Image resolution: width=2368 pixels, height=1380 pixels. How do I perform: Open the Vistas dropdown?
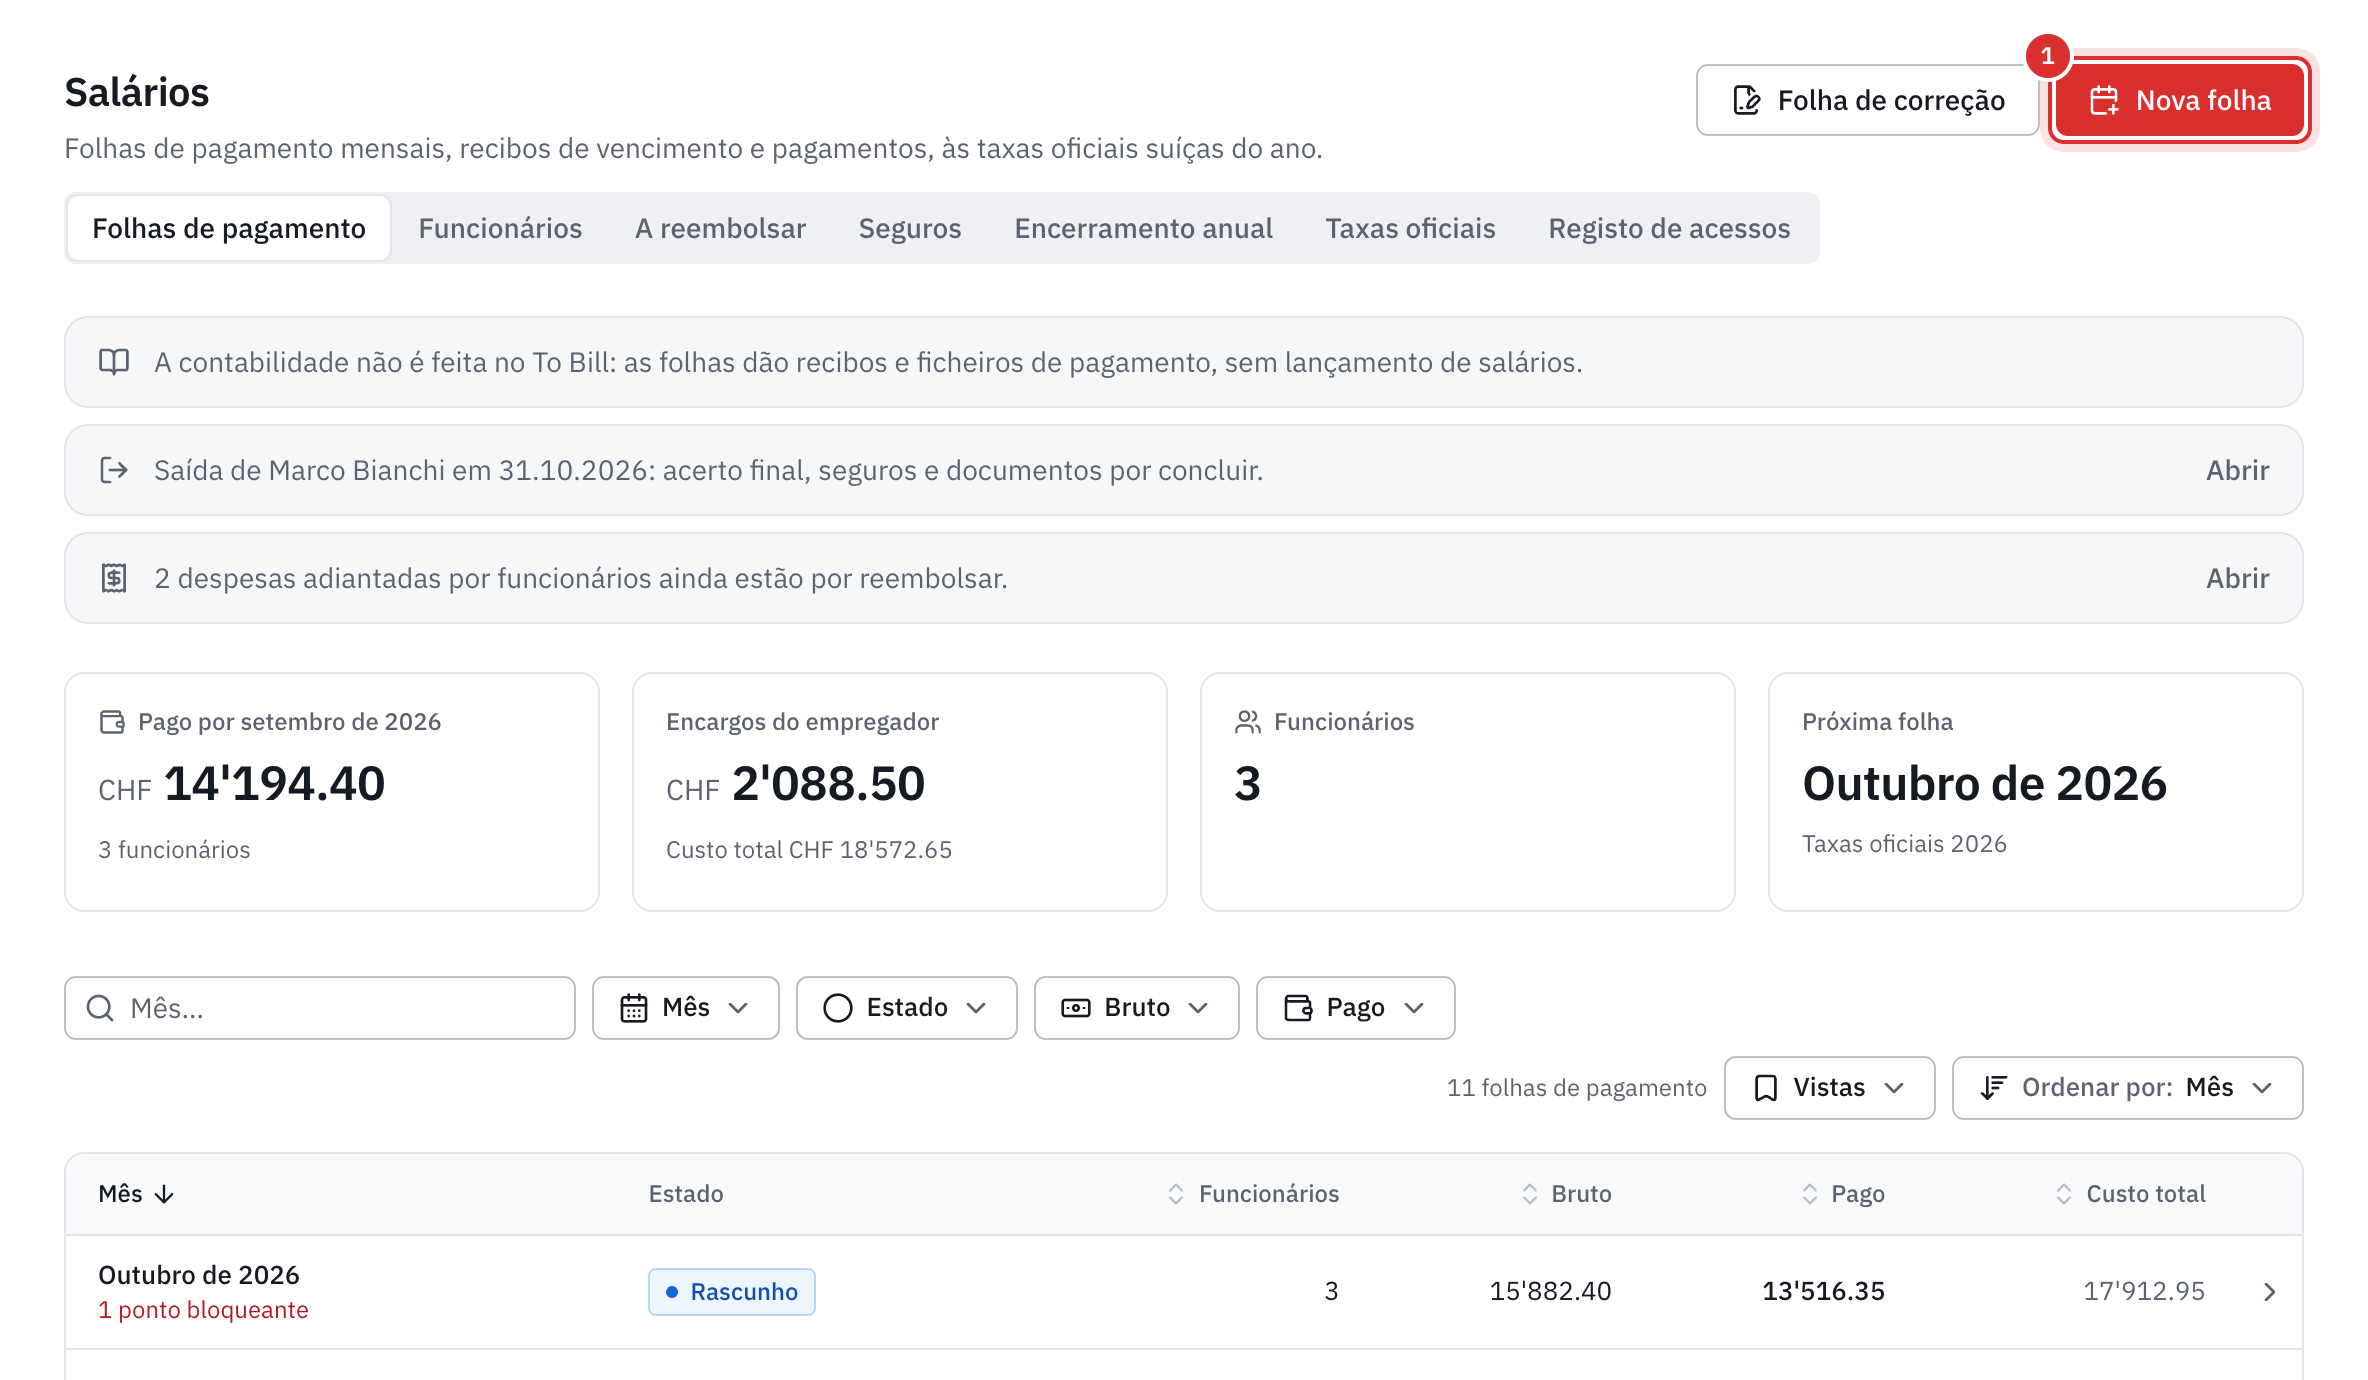coord(1829,1088)
